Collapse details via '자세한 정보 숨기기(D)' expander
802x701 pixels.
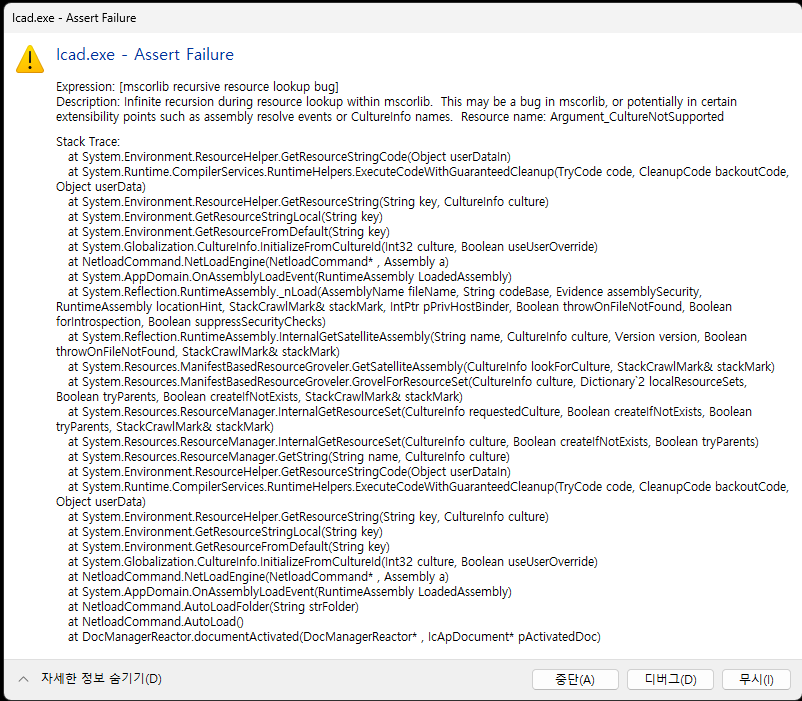click(x=100, y=678)
